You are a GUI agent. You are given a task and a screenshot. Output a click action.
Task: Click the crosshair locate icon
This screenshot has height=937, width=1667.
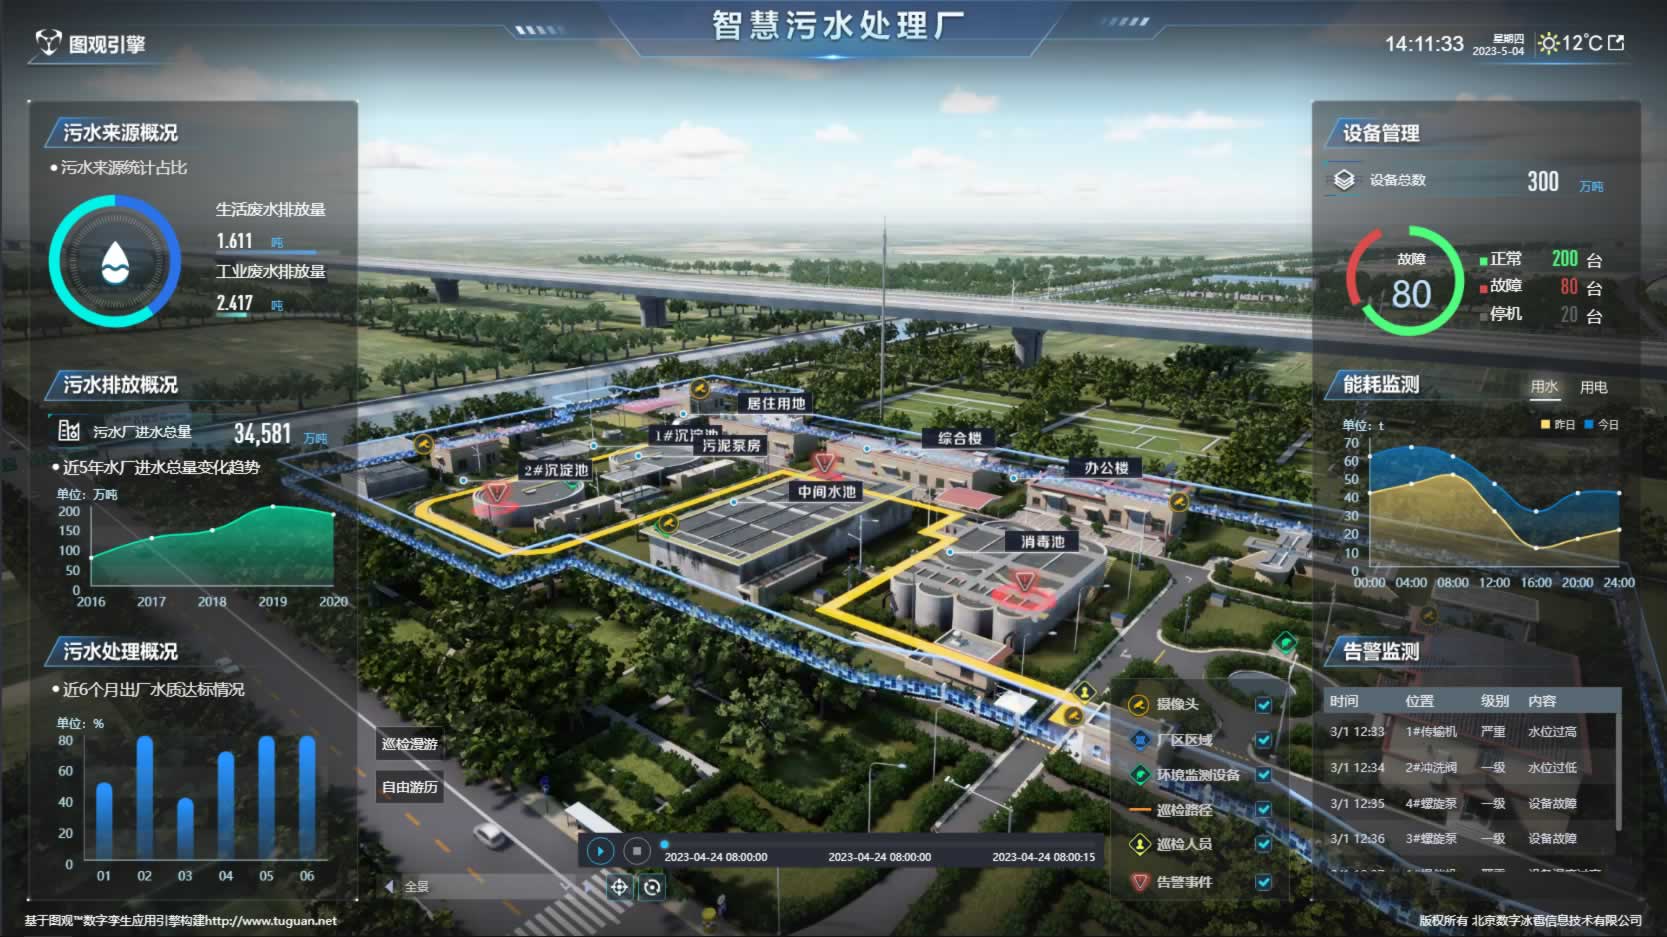pos(619,887)
